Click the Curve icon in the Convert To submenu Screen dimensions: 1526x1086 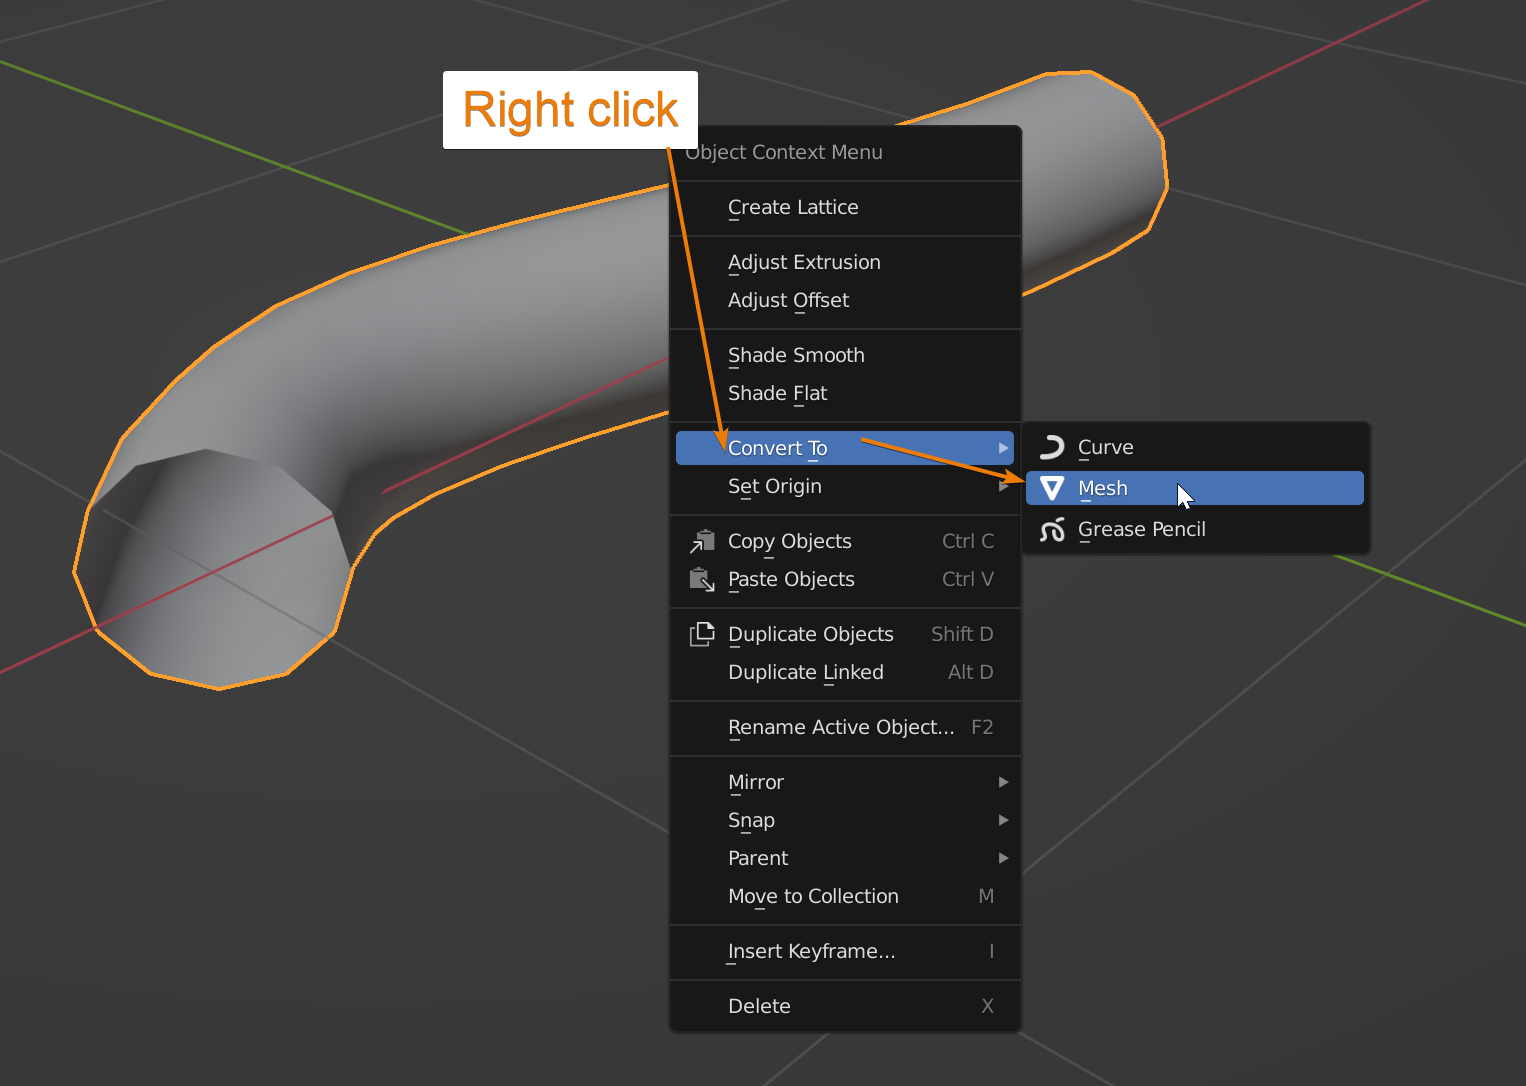(1052, 447)
